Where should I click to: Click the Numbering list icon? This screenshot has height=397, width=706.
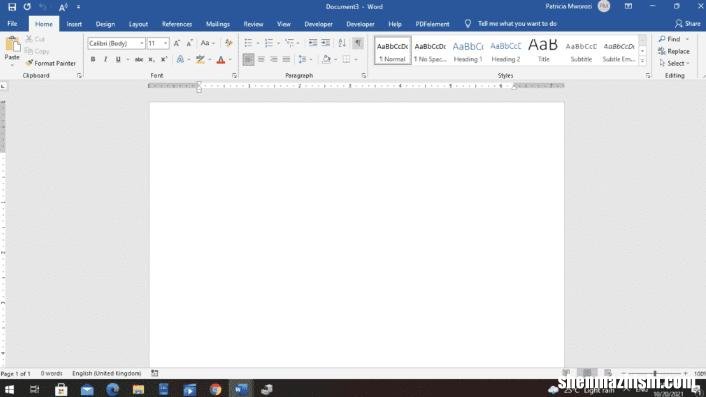pos(269,43)
